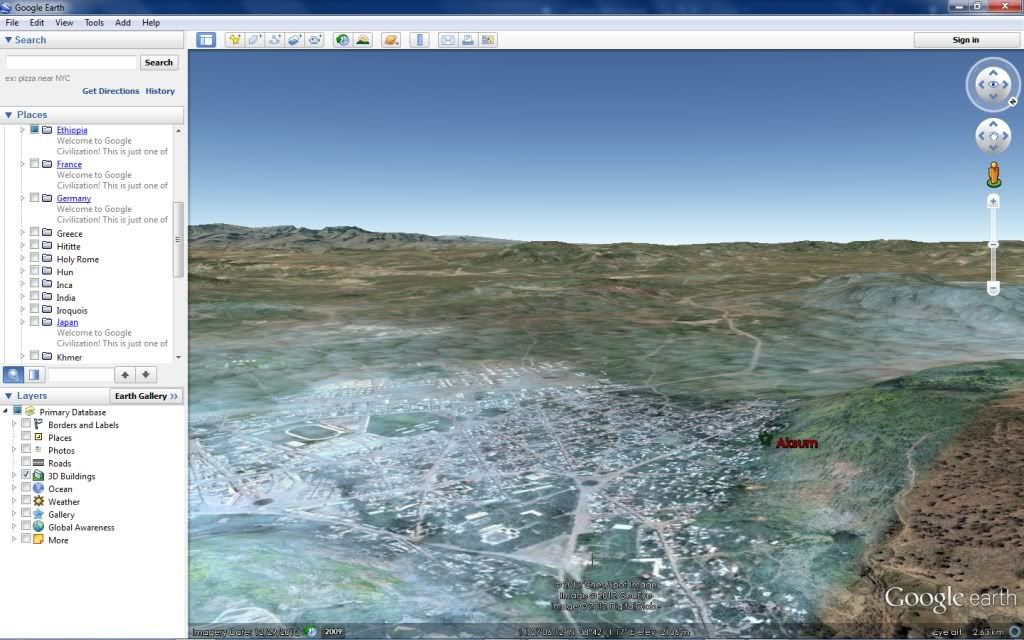The image size is (1024, 640).
Task: Collapse the Layers panel
Action: [x=8, y=396]
